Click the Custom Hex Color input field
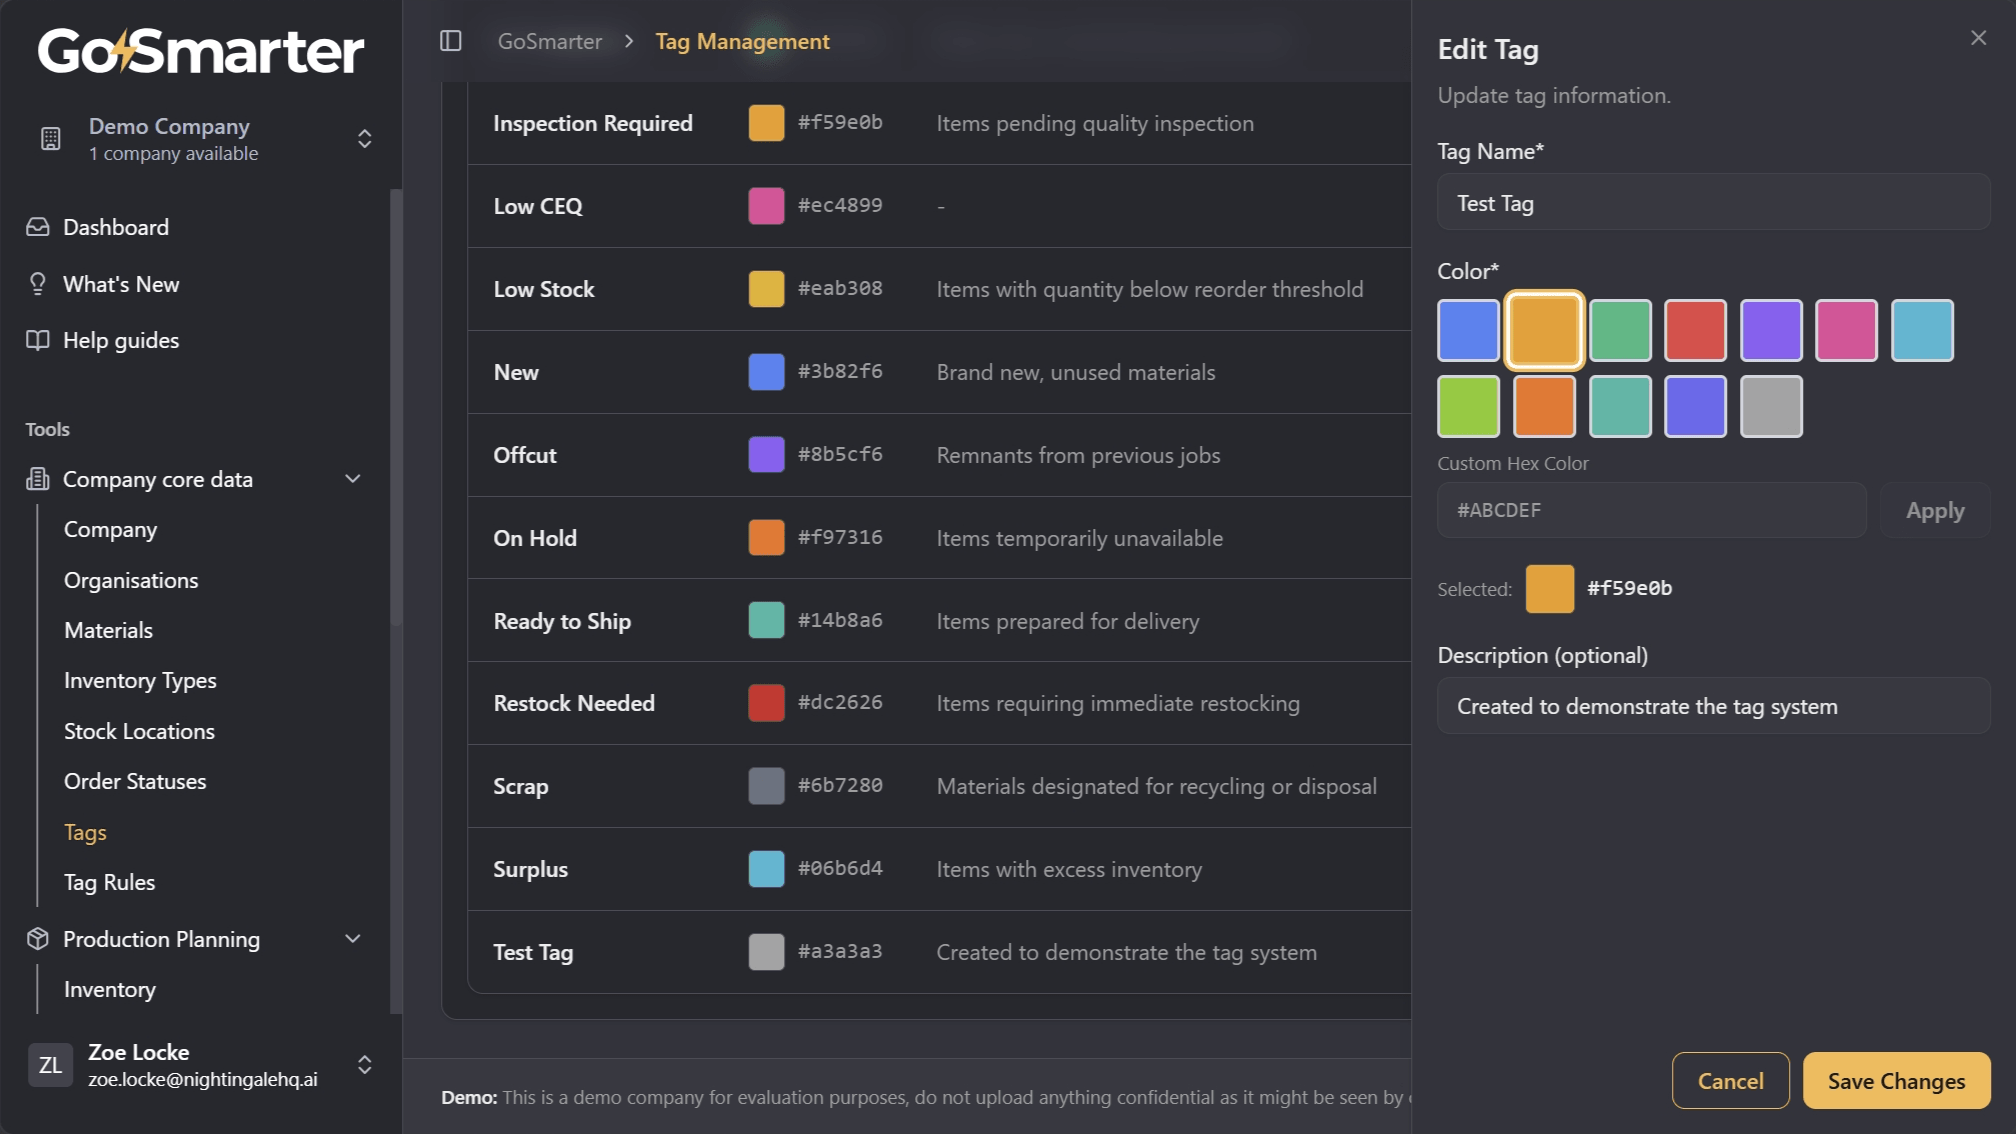Screen dimensions: 2016x1134 [1650, 510]
